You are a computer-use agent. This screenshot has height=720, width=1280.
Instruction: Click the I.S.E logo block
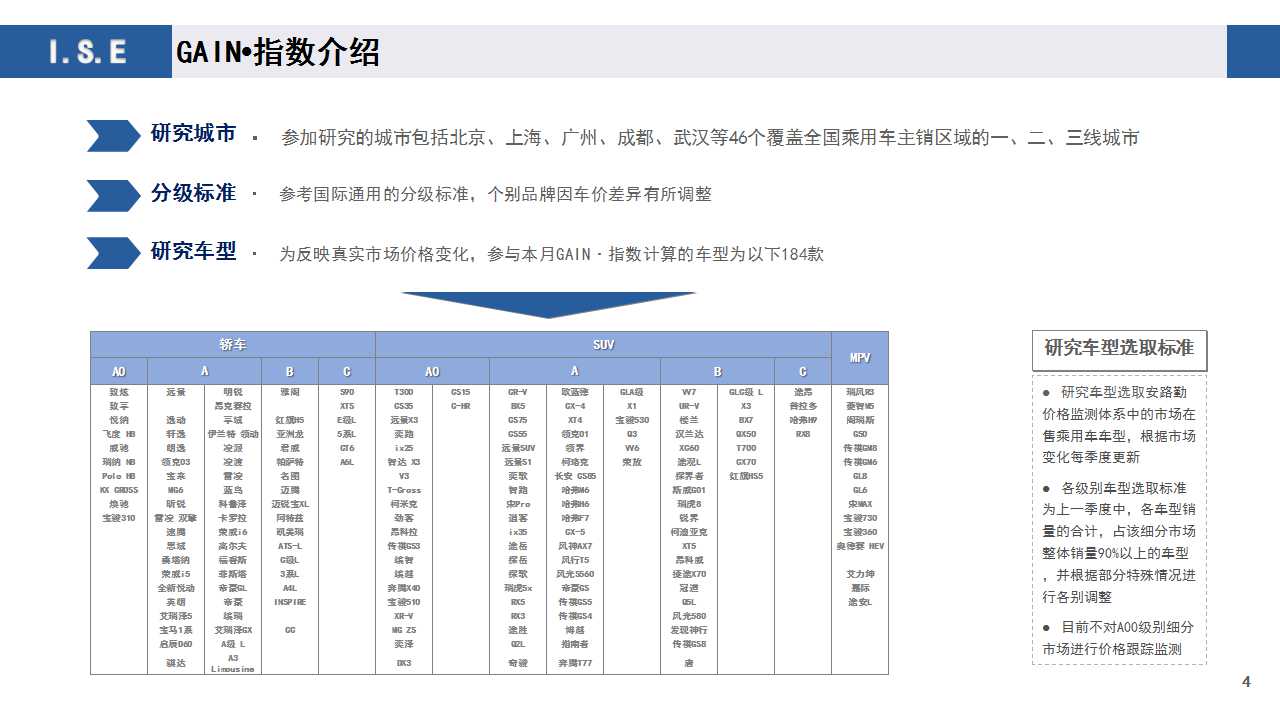pyautogui.click(x=86, y=52)
